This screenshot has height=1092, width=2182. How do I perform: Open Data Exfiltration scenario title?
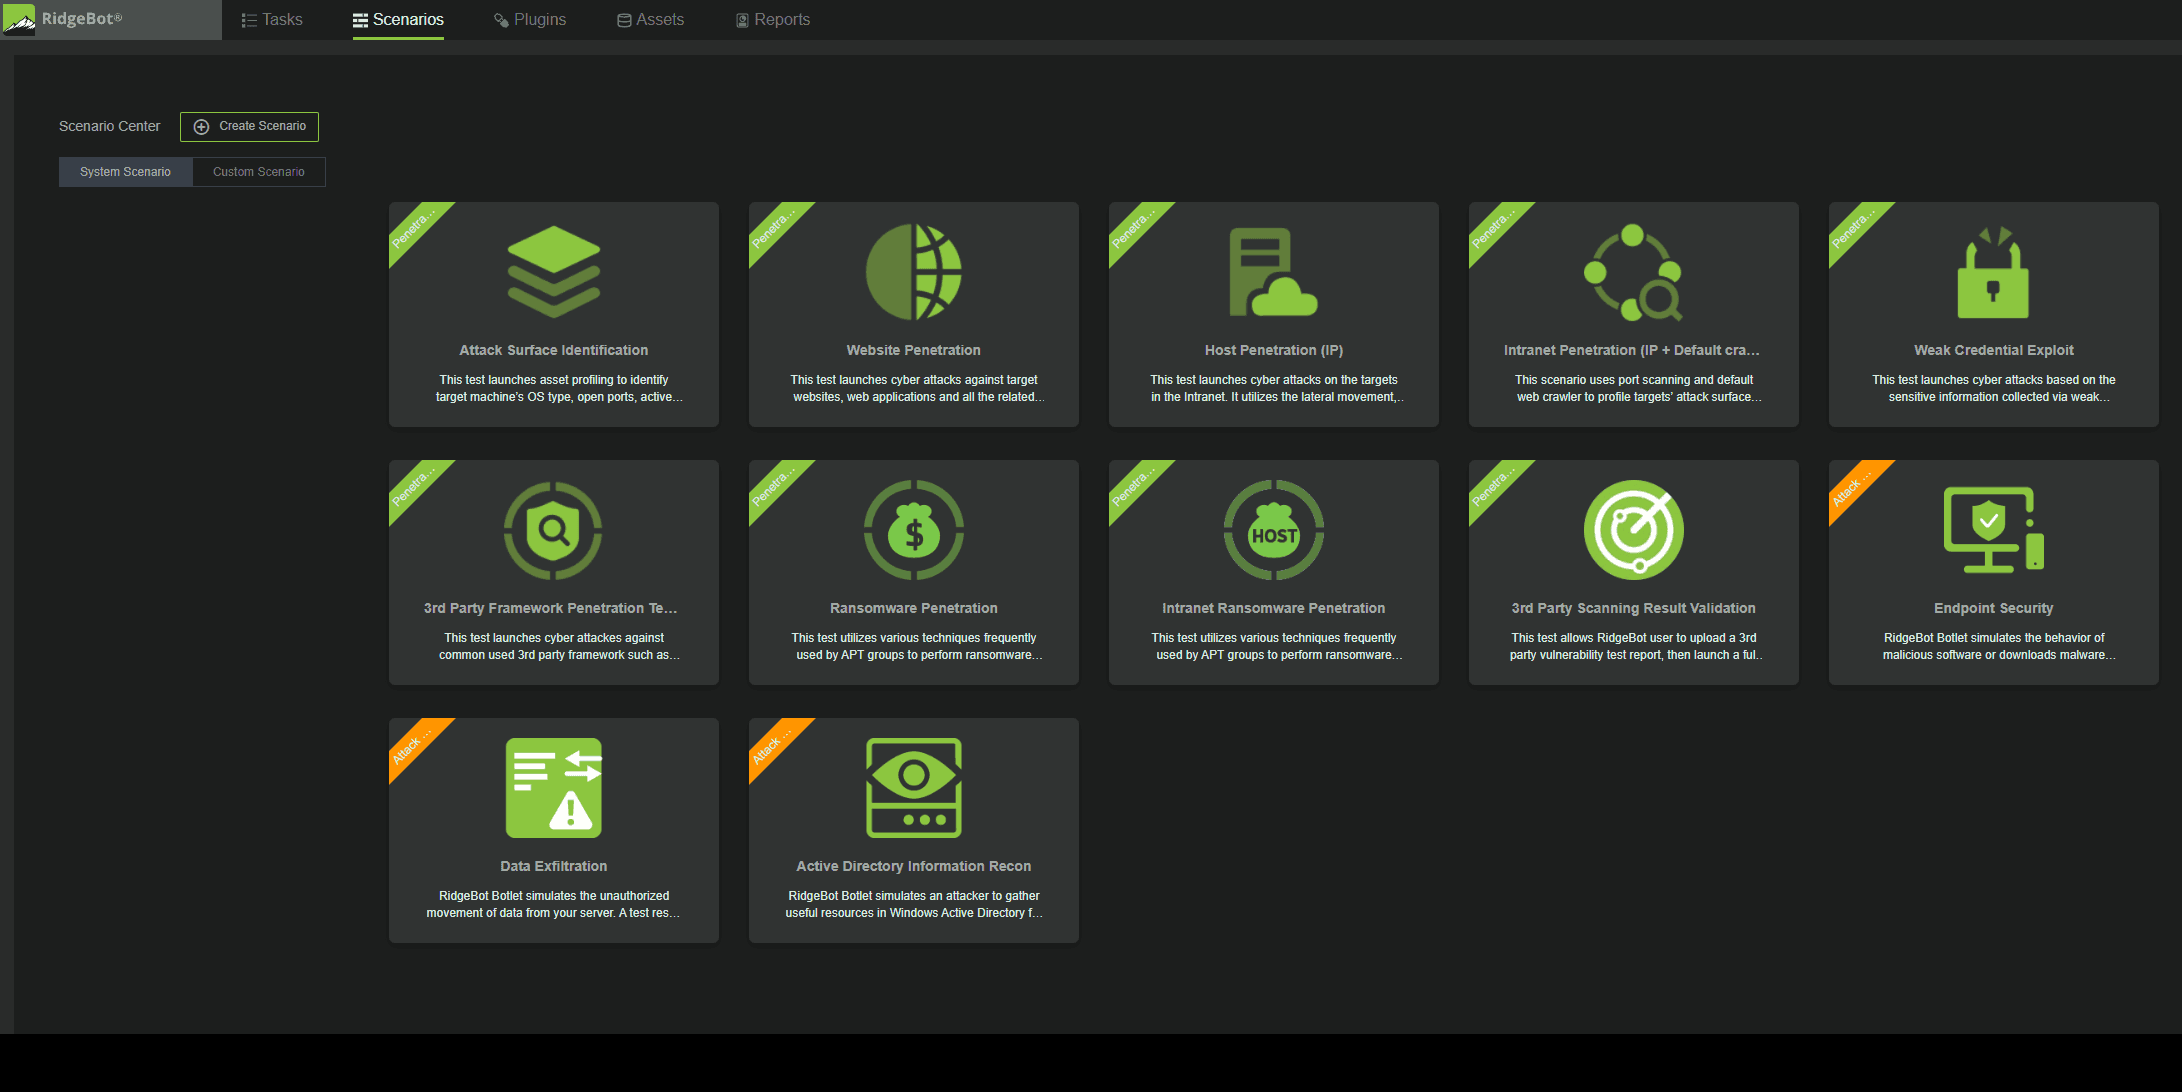(554, 866)
